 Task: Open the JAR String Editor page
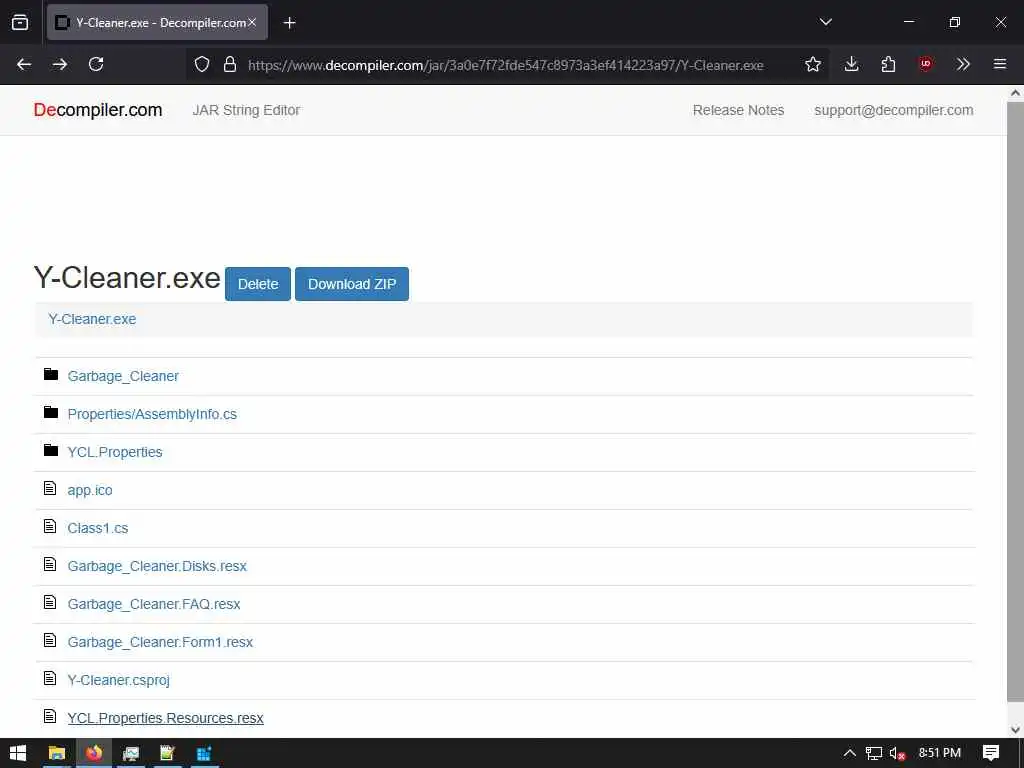tap(246, 110)
